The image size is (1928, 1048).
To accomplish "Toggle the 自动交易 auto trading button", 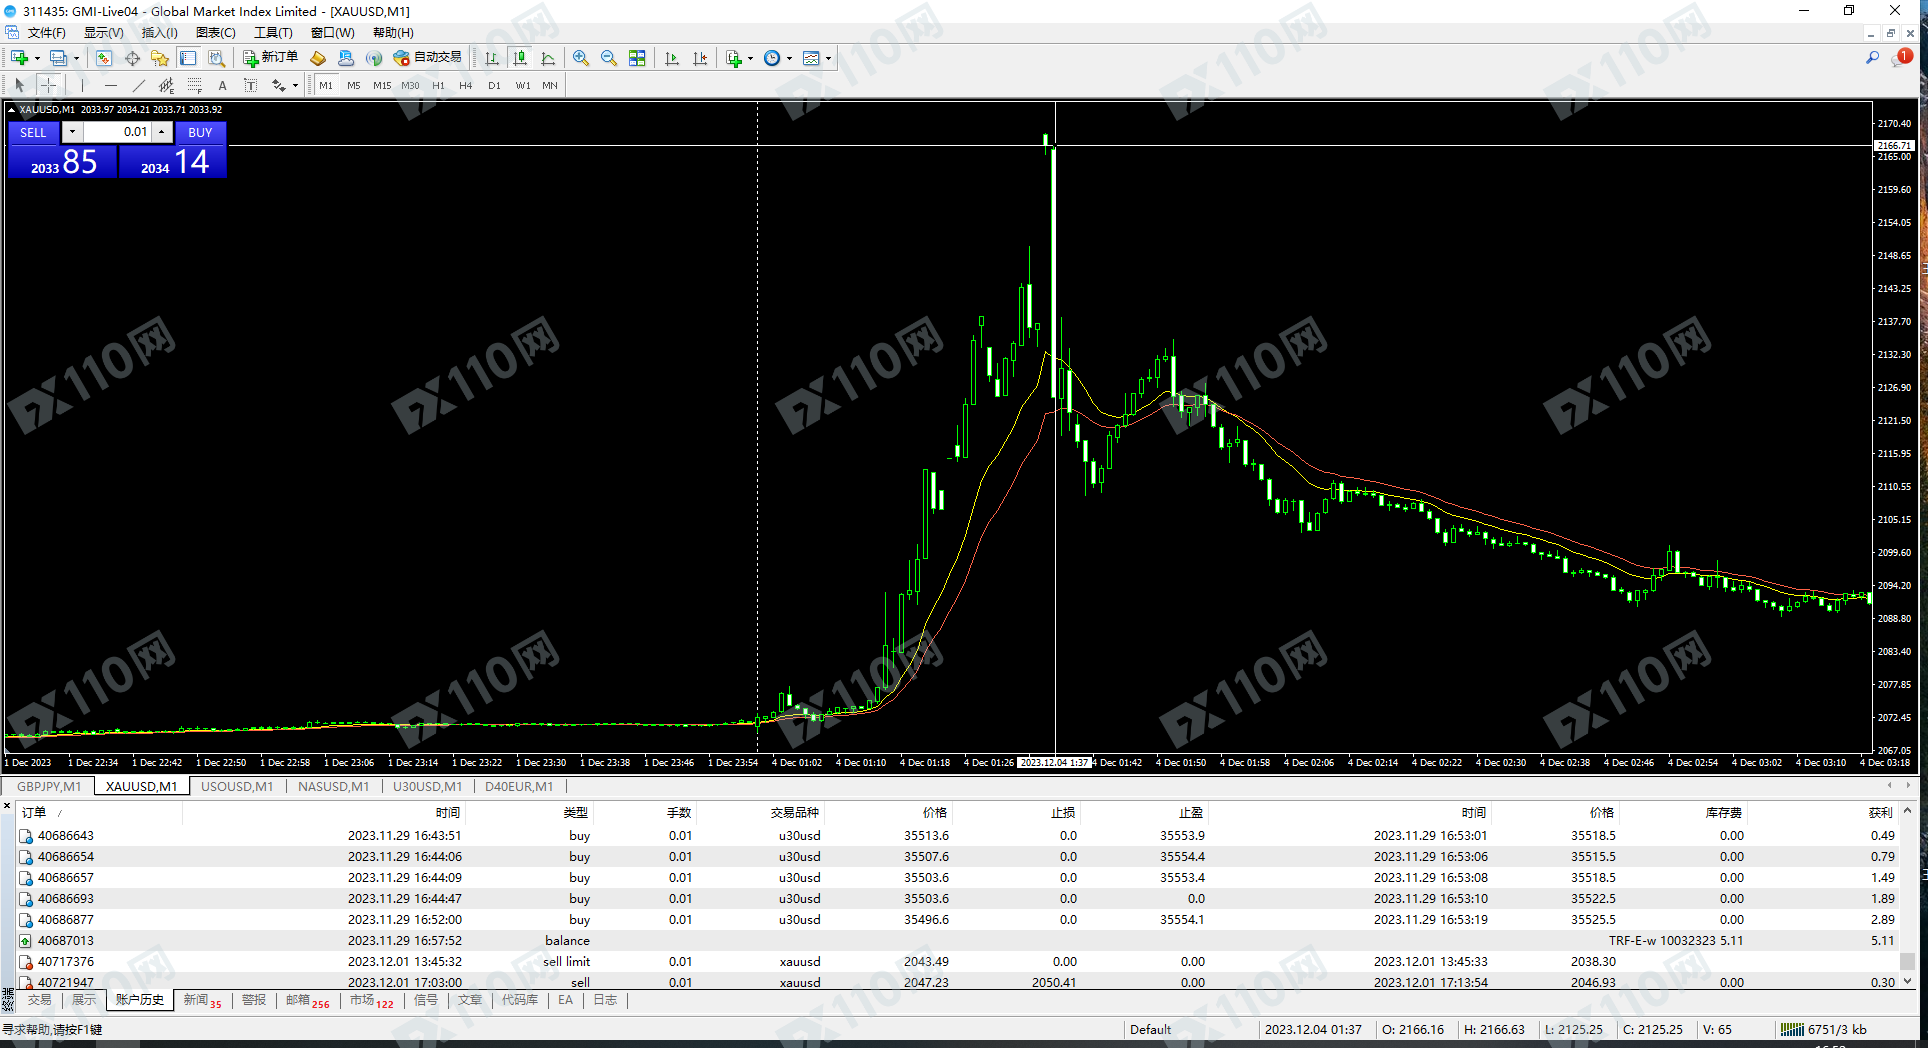I will pos(428,58).
